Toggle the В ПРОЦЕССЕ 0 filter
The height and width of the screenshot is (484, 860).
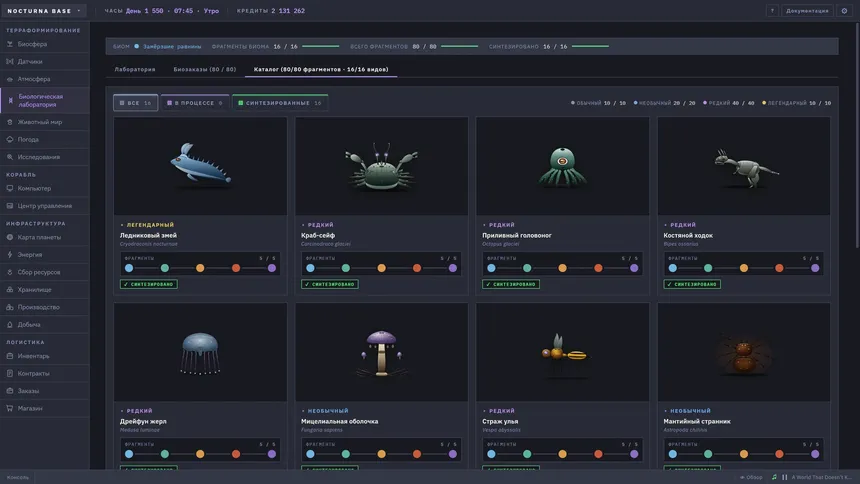(195, 103)
